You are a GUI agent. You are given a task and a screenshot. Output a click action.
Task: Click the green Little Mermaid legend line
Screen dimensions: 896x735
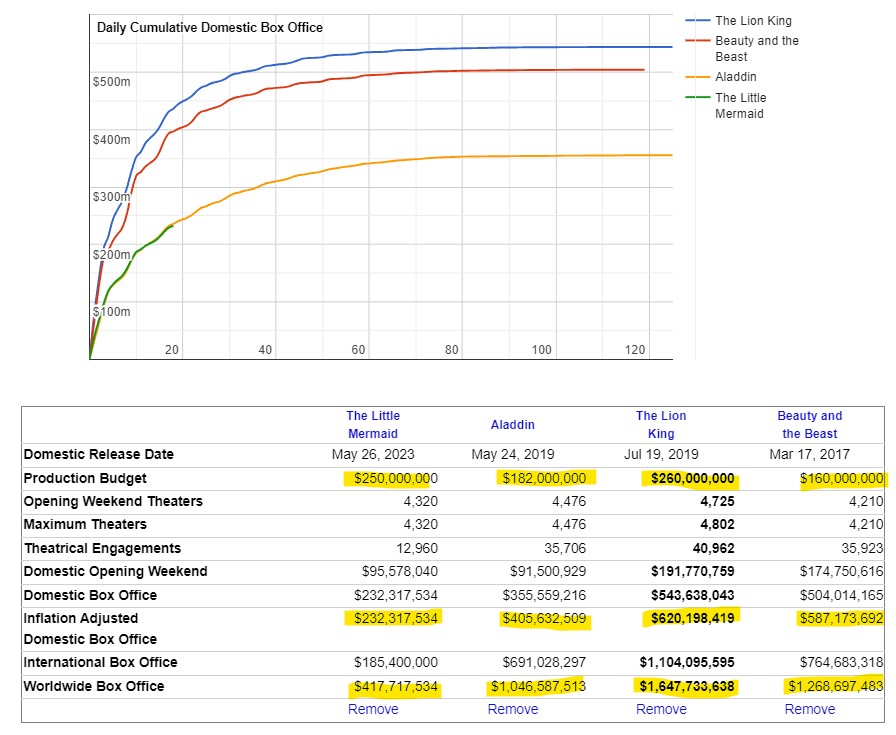(697, 98)
